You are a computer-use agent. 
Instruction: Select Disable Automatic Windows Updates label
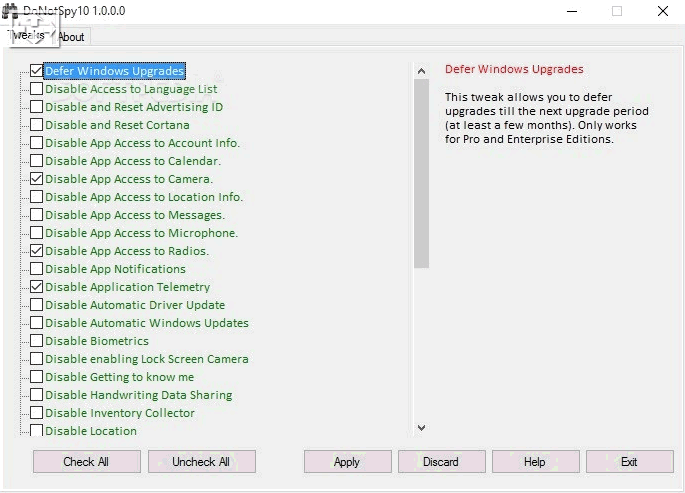coord(147,323)
